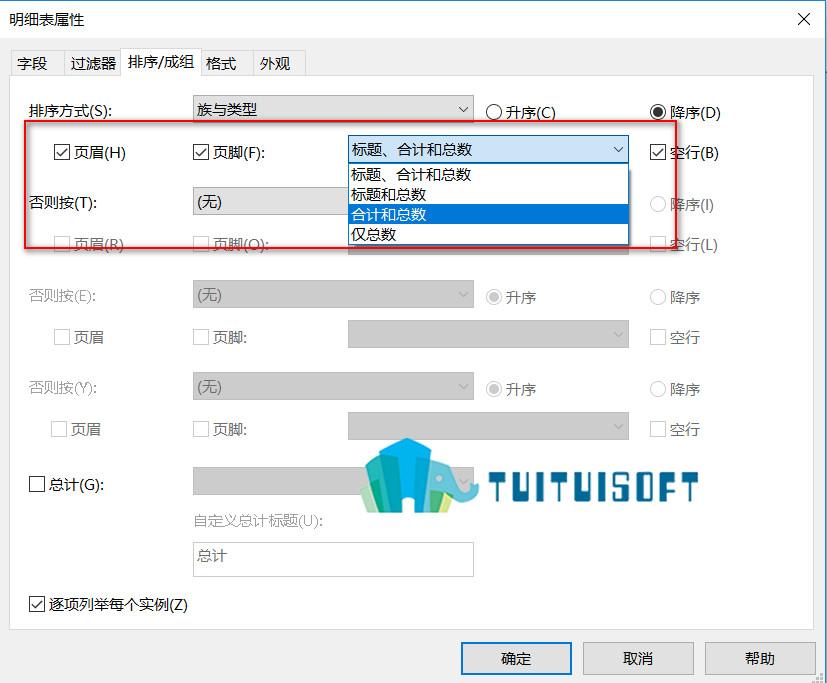Viewport: 827px width, 683px height.
Task: Collapse the 标题、合计和总数 footer combo box
Action: tap(488, 149)
